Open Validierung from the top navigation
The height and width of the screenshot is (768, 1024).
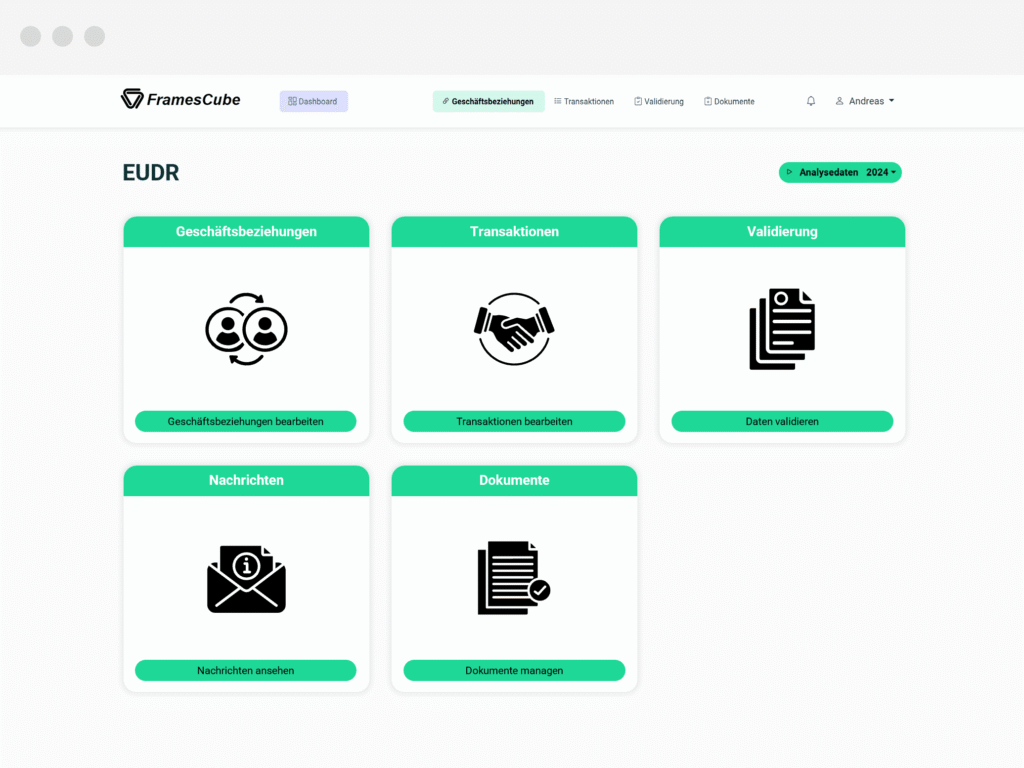tap(659, 101)
